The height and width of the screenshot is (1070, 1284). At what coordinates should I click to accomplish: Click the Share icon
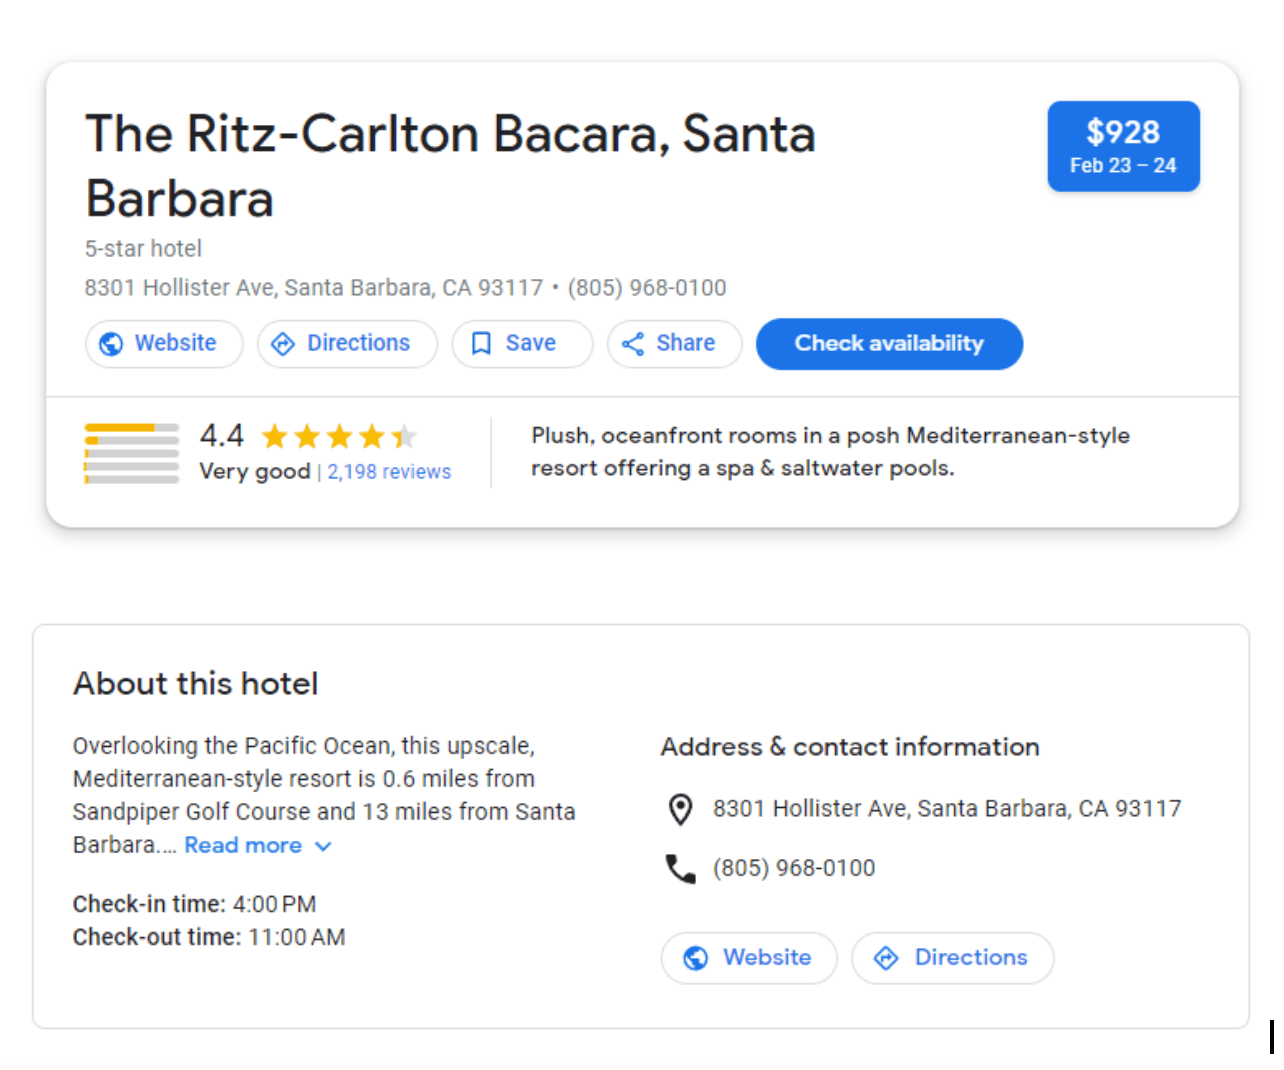[x=634, y=344]
